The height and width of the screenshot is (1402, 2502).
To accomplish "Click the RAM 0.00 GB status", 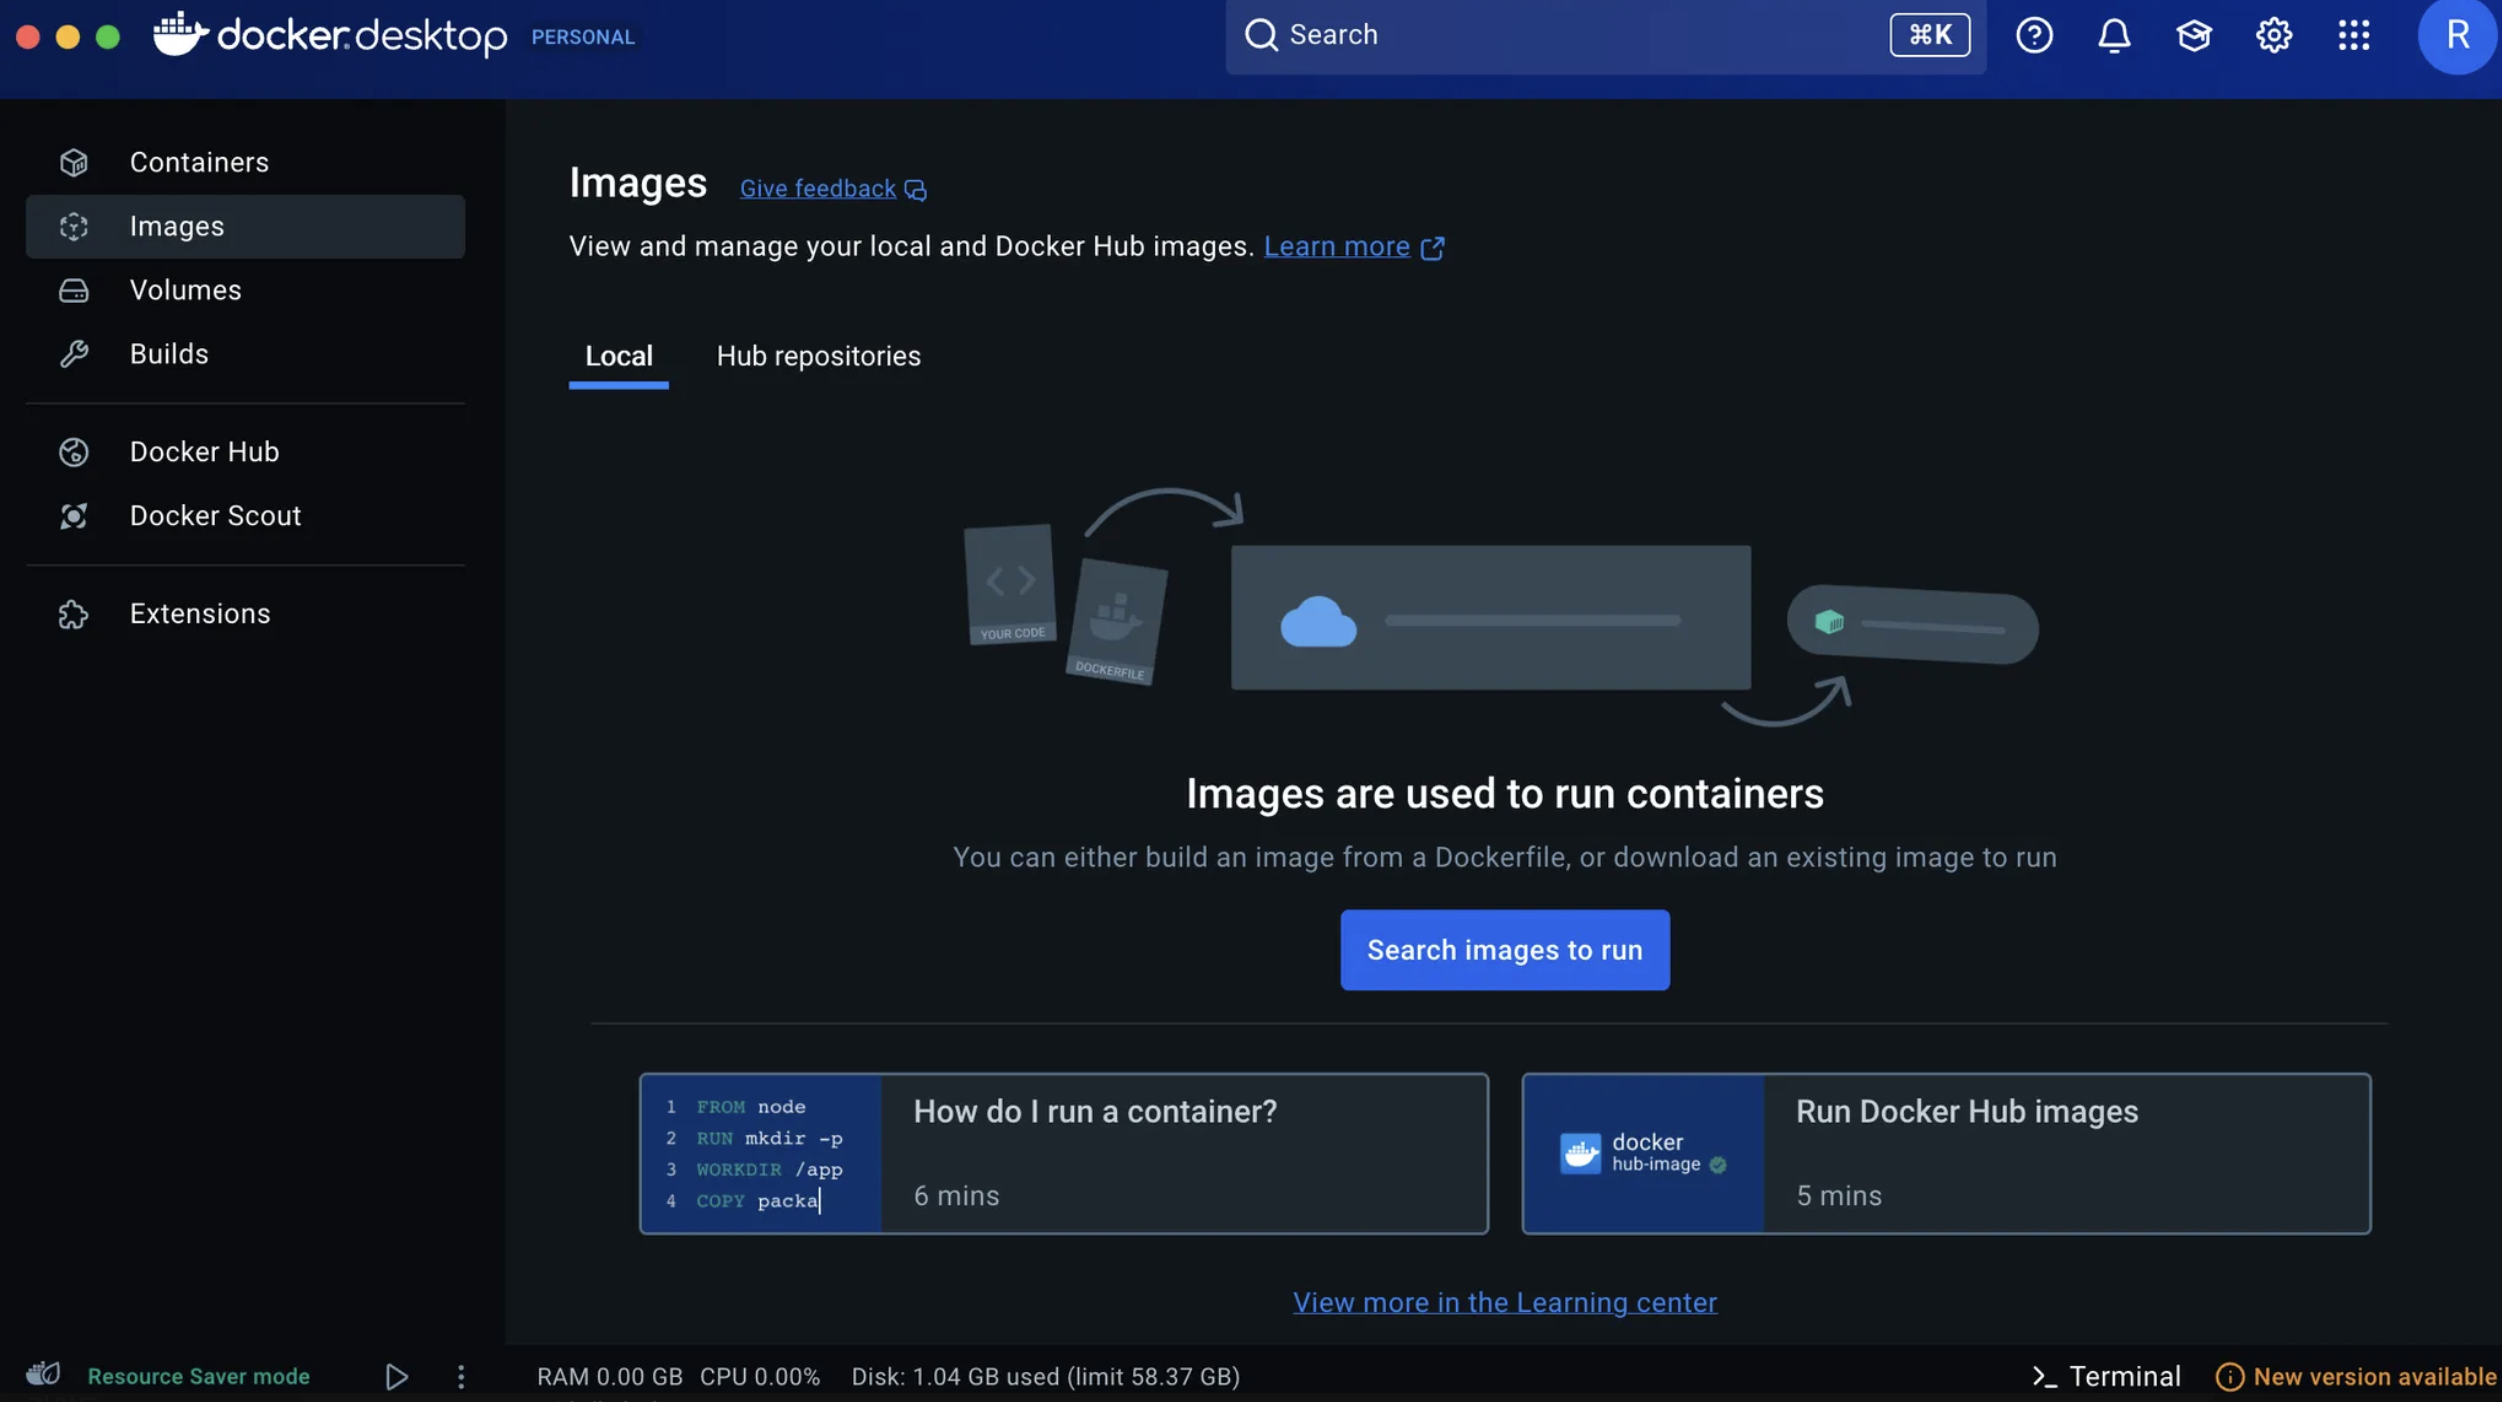I will (609, 1377).
